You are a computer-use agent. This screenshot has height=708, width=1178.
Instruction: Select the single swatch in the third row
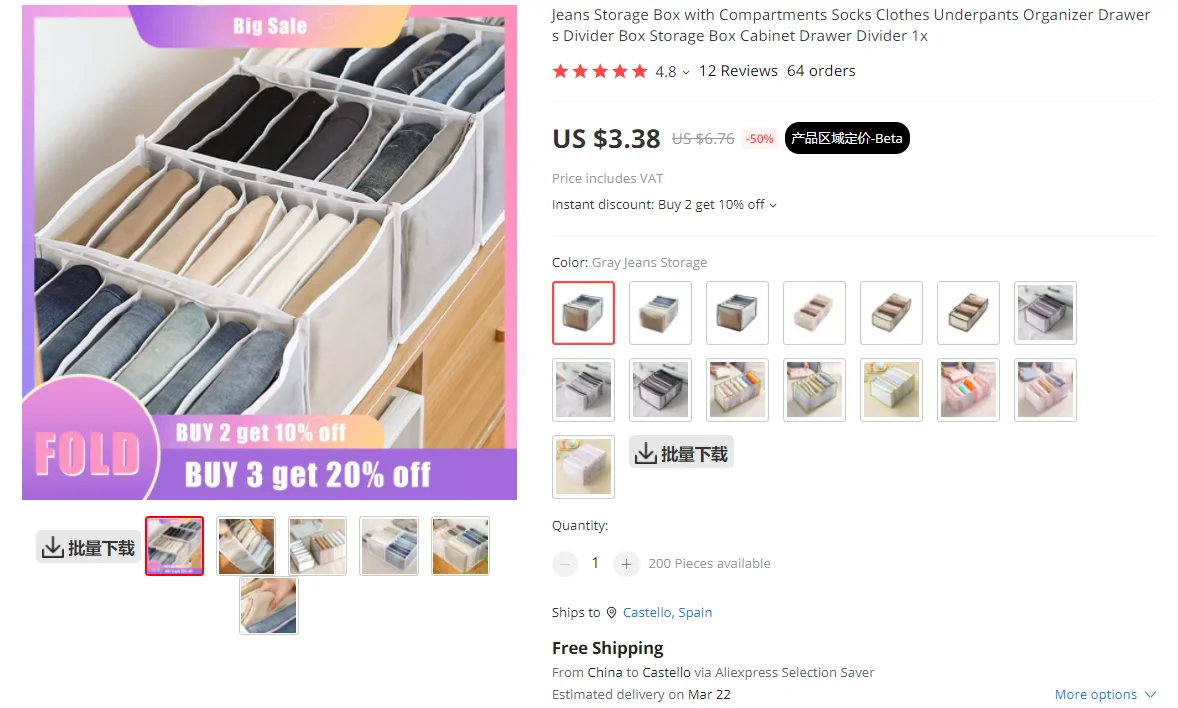pyautogui.click(x=584, y=467)
